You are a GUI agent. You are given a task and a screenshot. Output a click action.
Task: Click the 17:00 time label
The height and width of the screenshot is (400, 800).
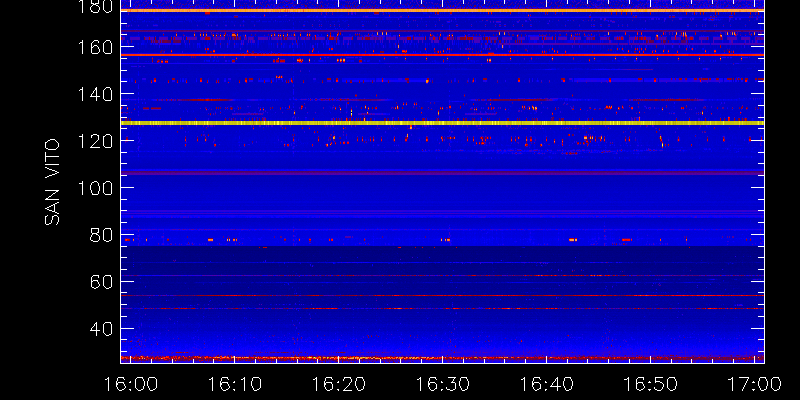755,384
